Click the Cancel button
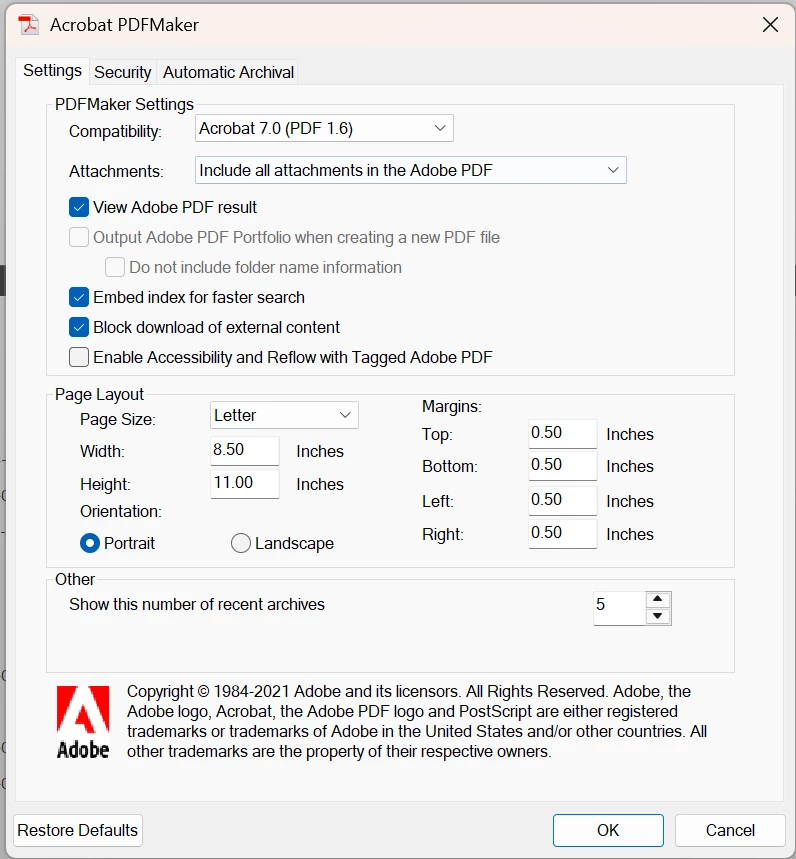 click(x=730, y=830)
